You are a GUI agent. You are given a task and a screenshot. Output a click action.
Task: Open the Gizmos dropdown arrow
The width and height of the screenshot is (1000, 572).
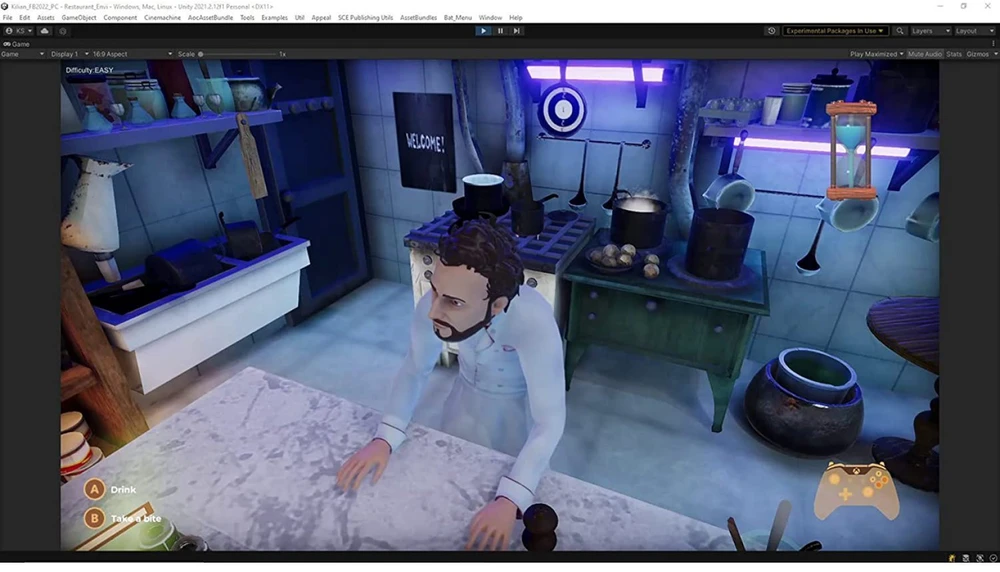click(x=995, y=54)
